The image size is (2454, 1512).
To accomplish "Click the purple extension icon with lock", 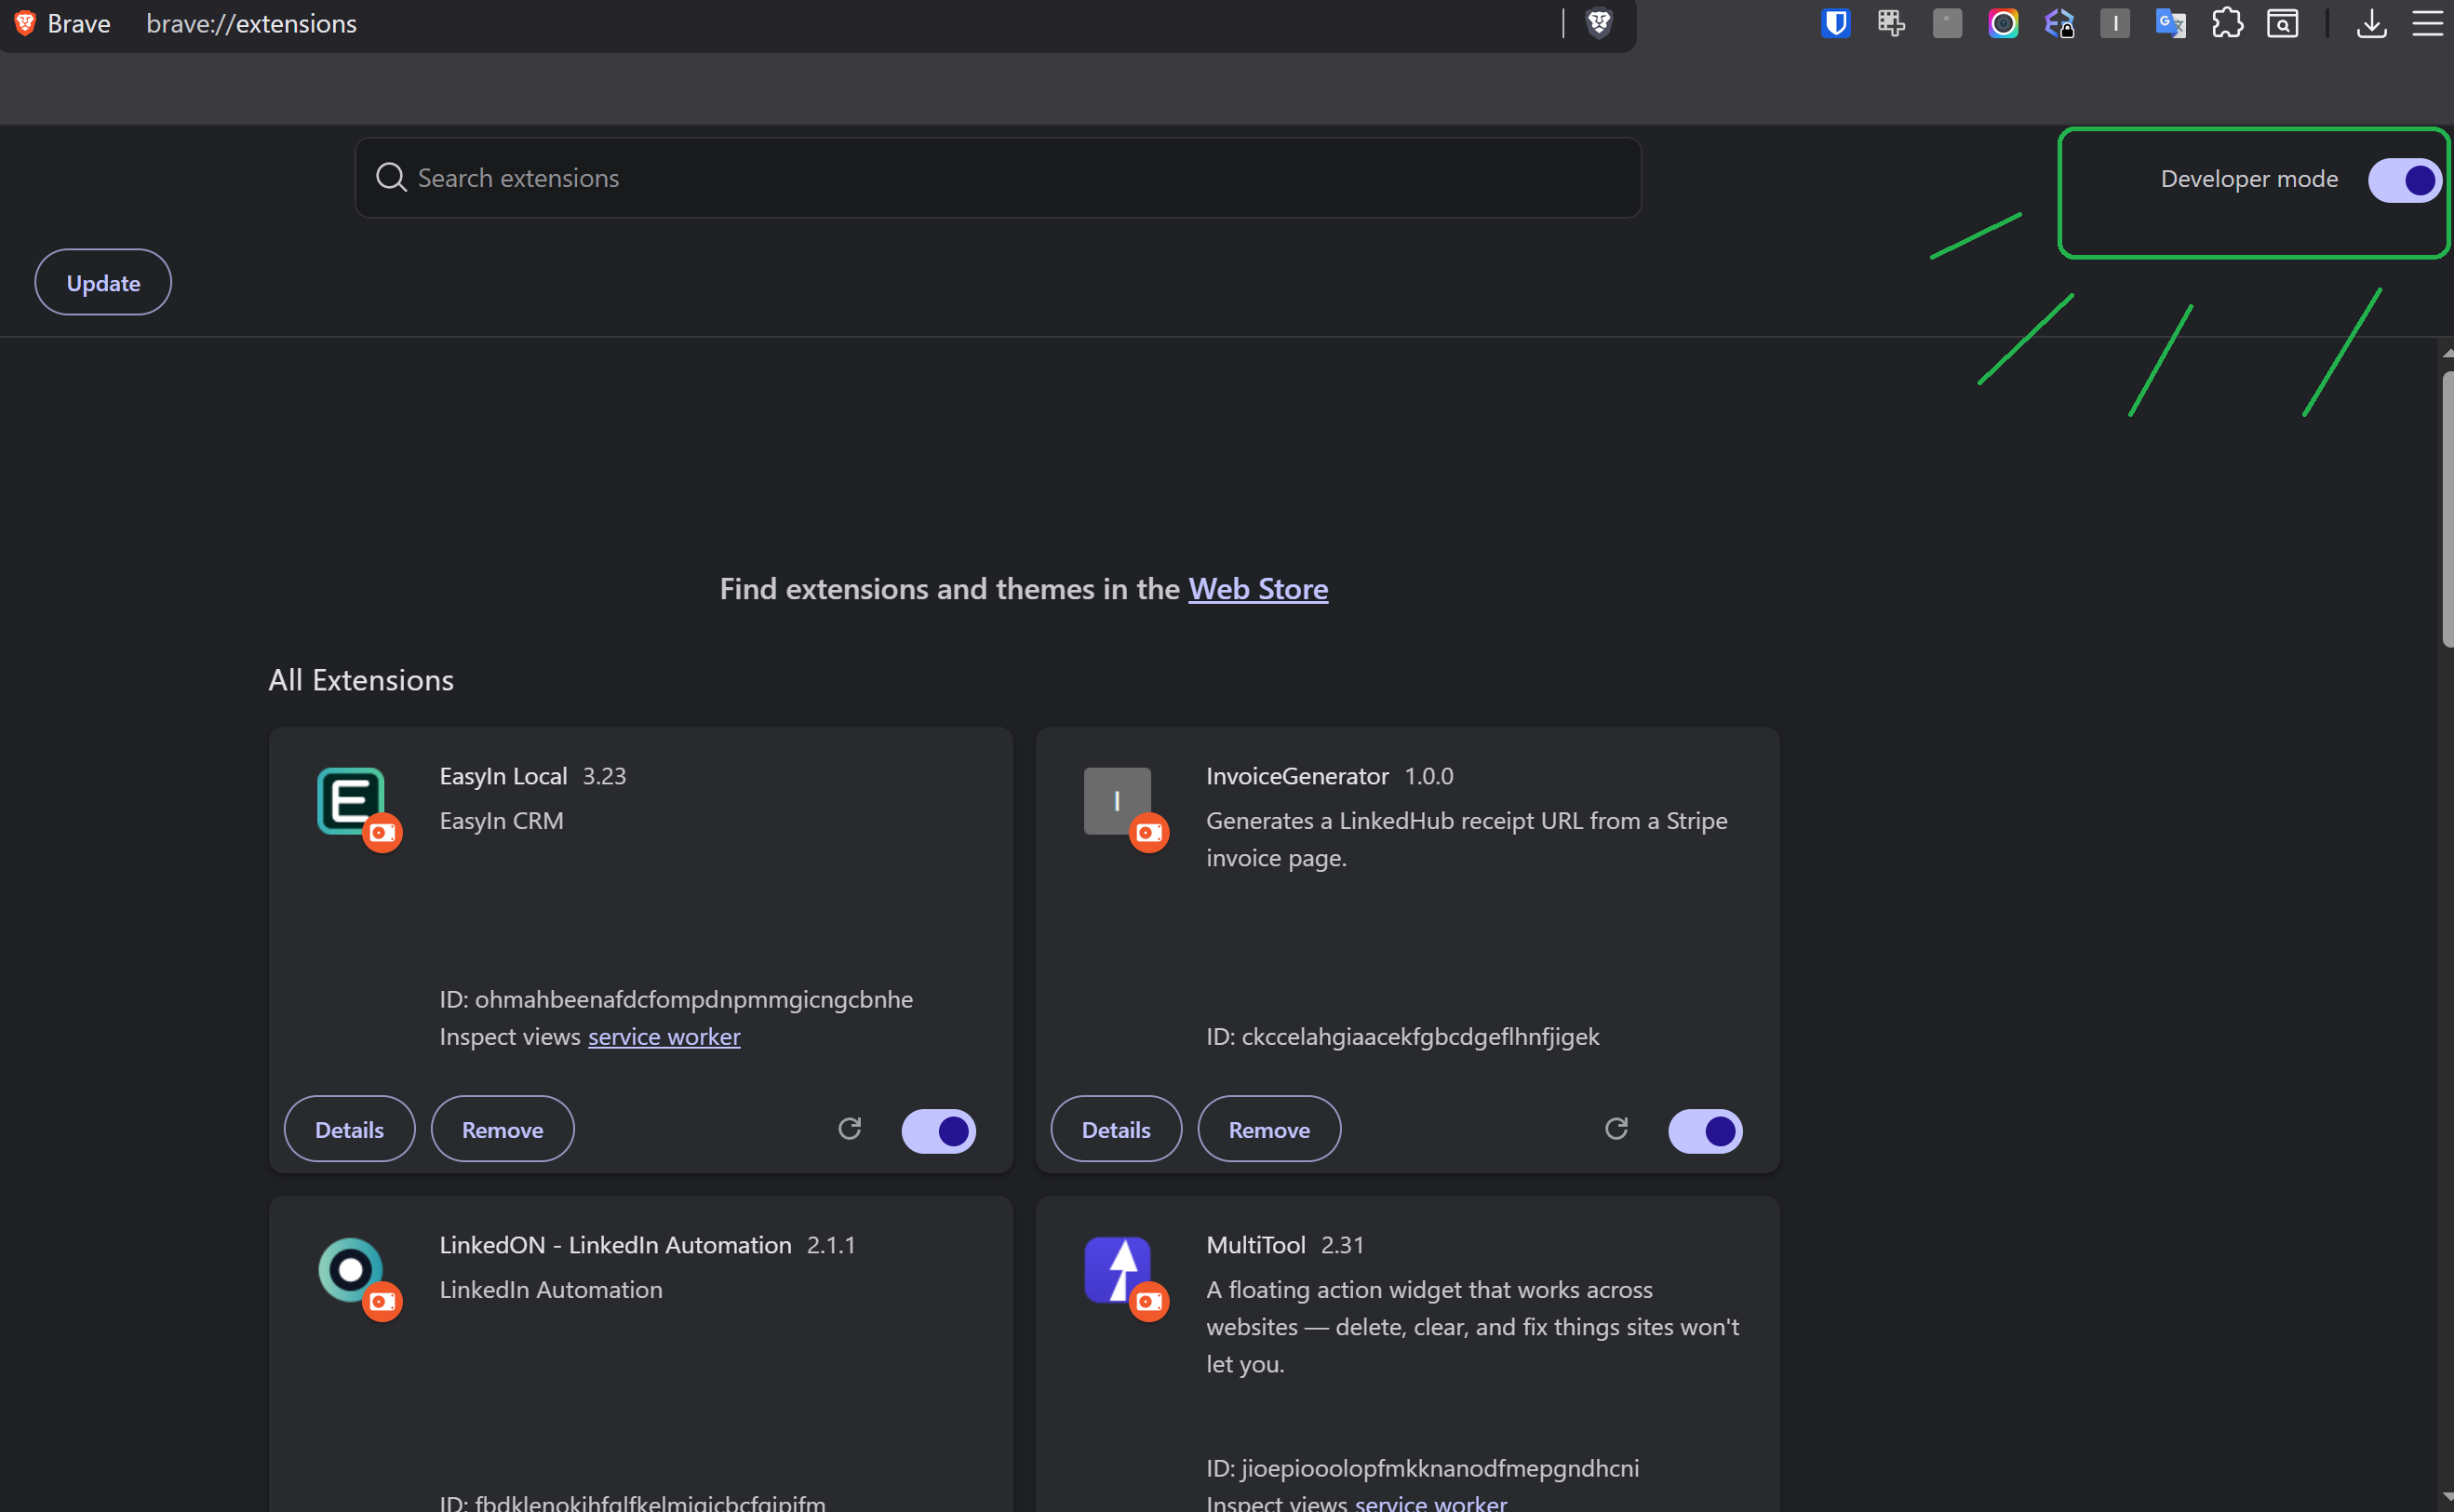I will (2059, 23).
